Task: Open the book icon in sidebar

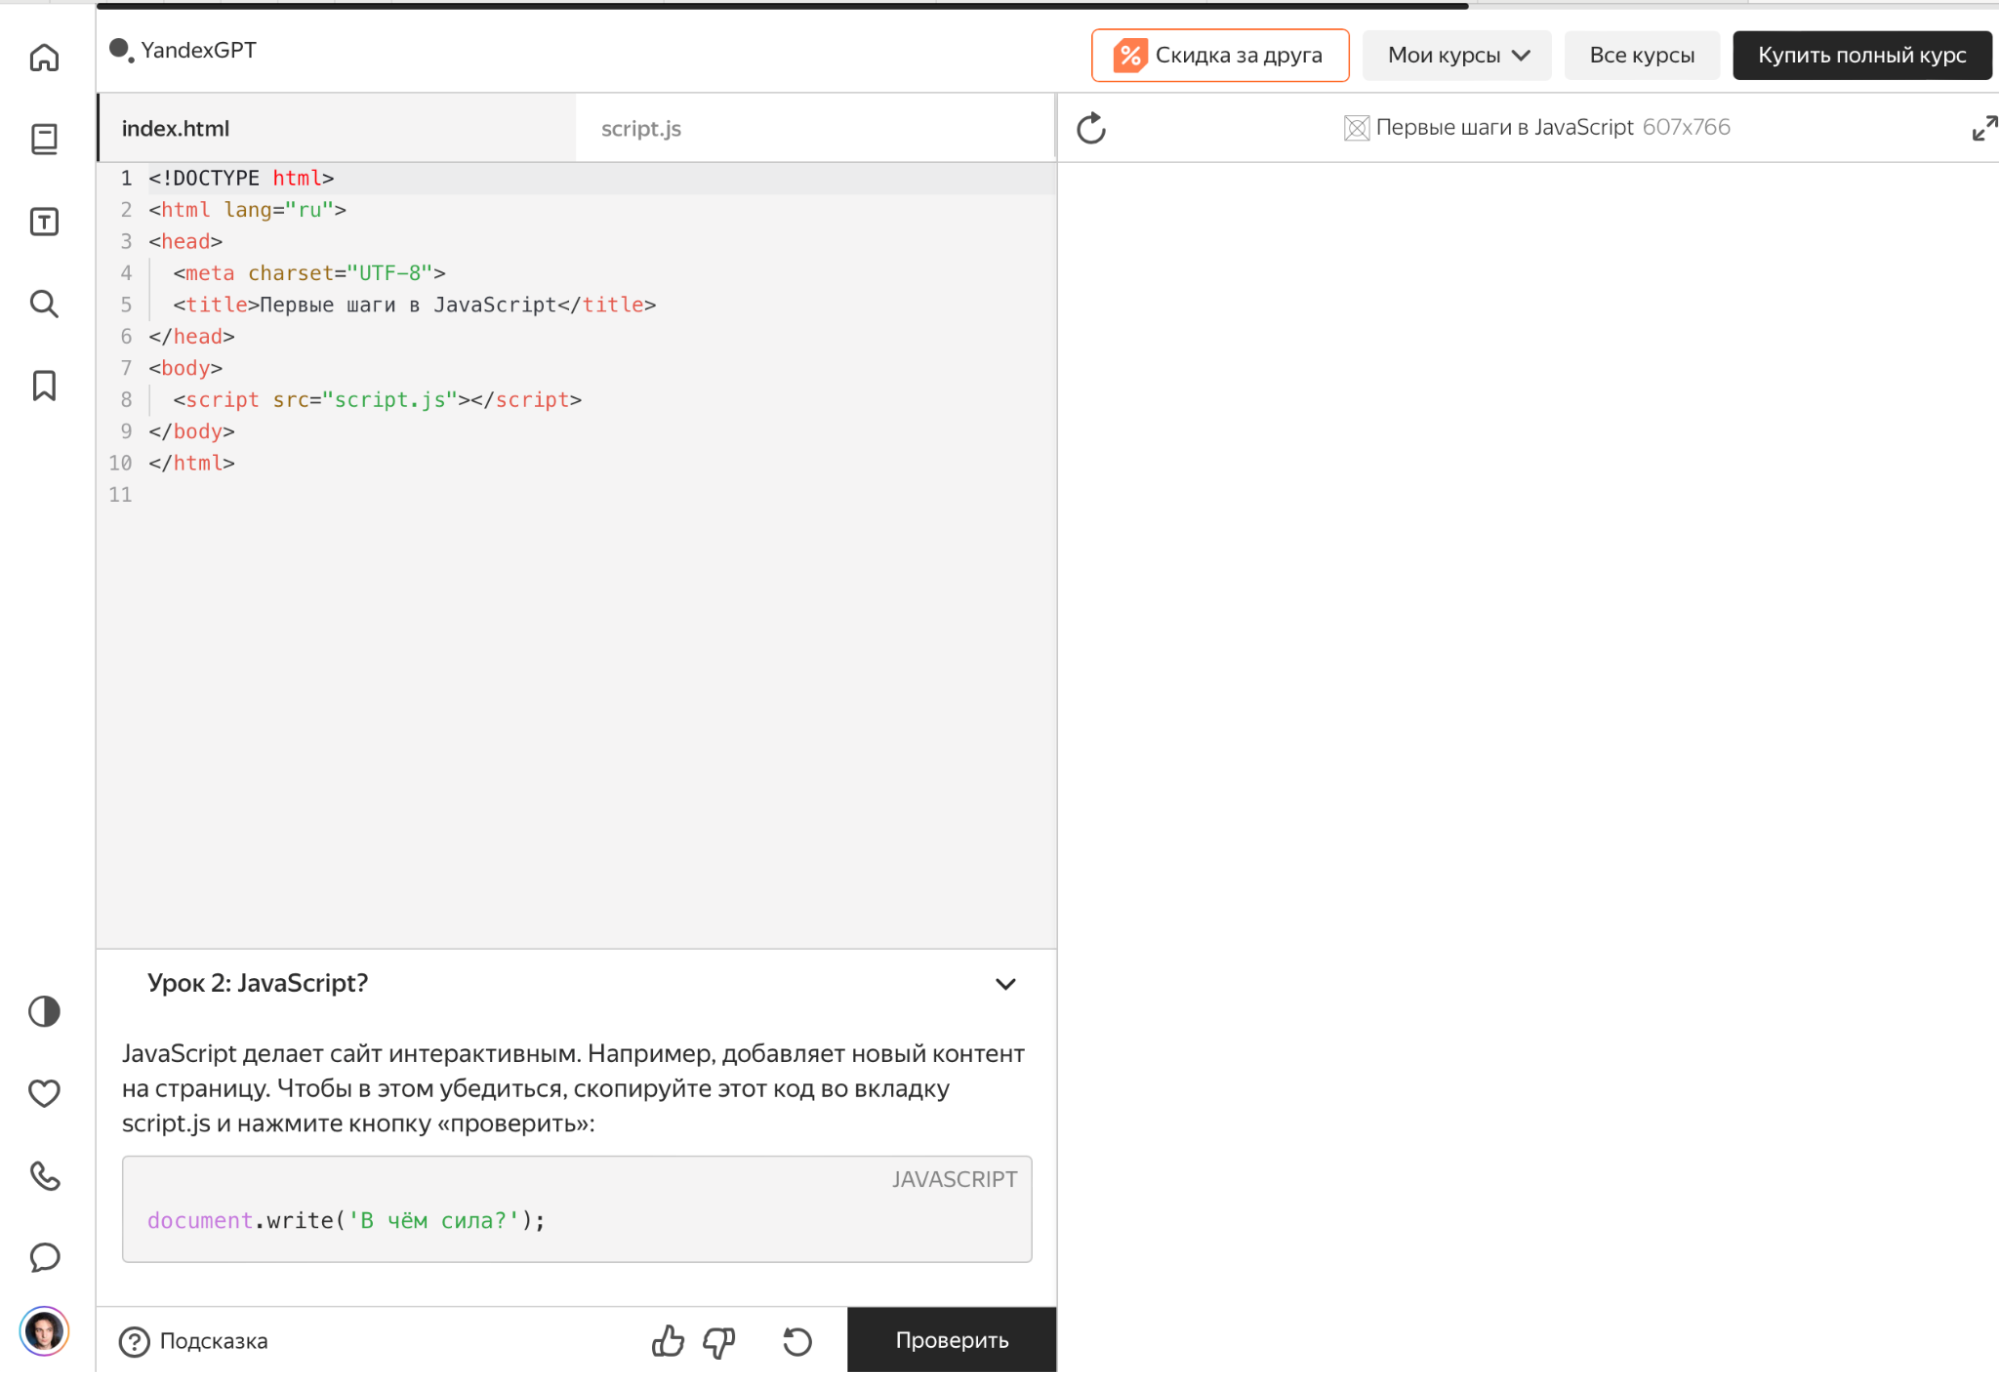Action: 44,139
